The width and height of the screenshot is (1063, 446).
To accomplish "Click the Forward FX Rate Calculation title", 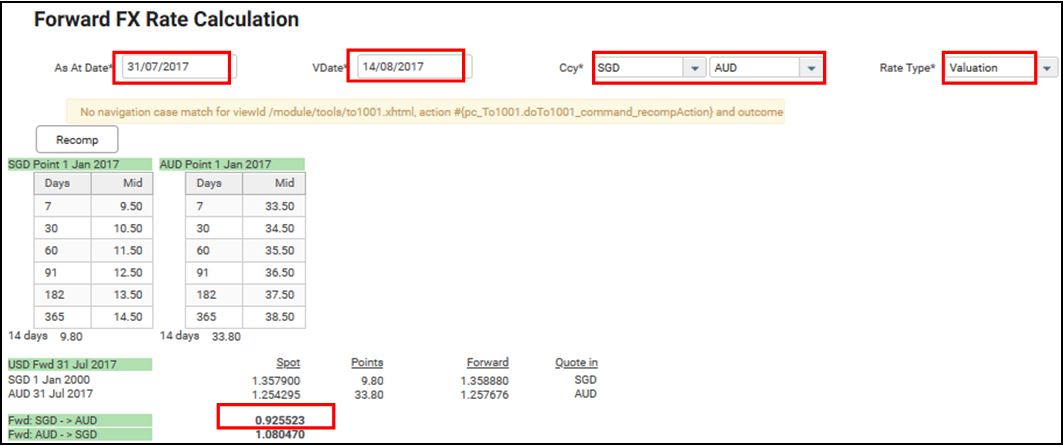I will click(166, 20).
